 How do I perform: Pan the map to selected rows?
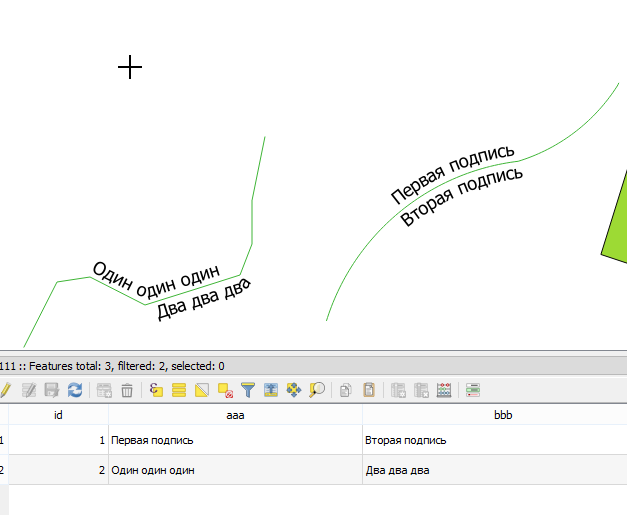click(x=294, y=389)
